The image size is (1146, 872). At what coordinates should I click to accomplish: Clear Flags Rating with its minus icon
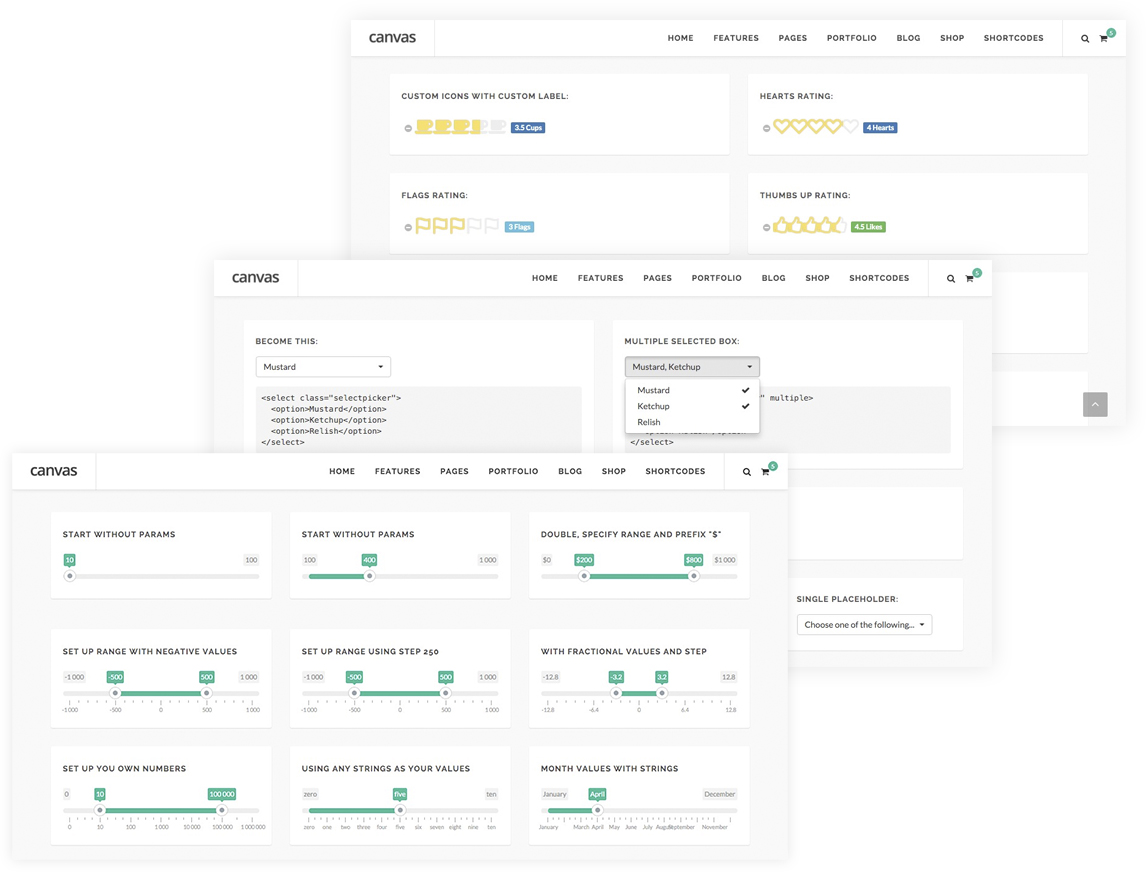pyautogui.click(x=408, y=228)
